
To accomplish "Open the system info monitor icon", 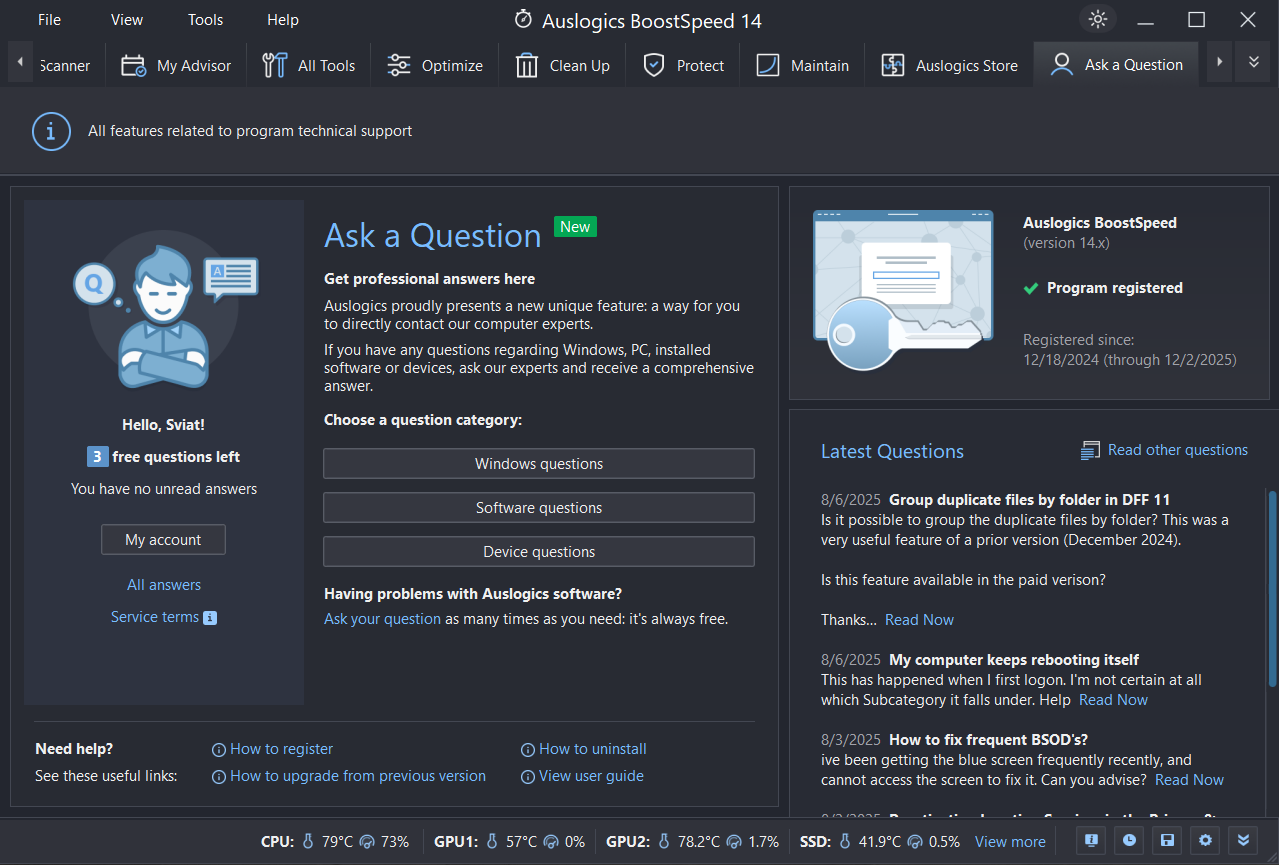I will coord(1091,840).
